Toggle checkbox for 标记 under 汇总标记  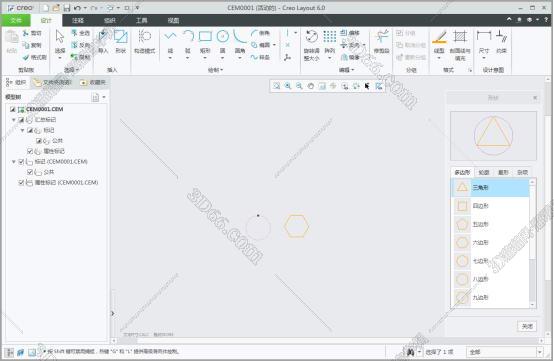click(30, 131)
